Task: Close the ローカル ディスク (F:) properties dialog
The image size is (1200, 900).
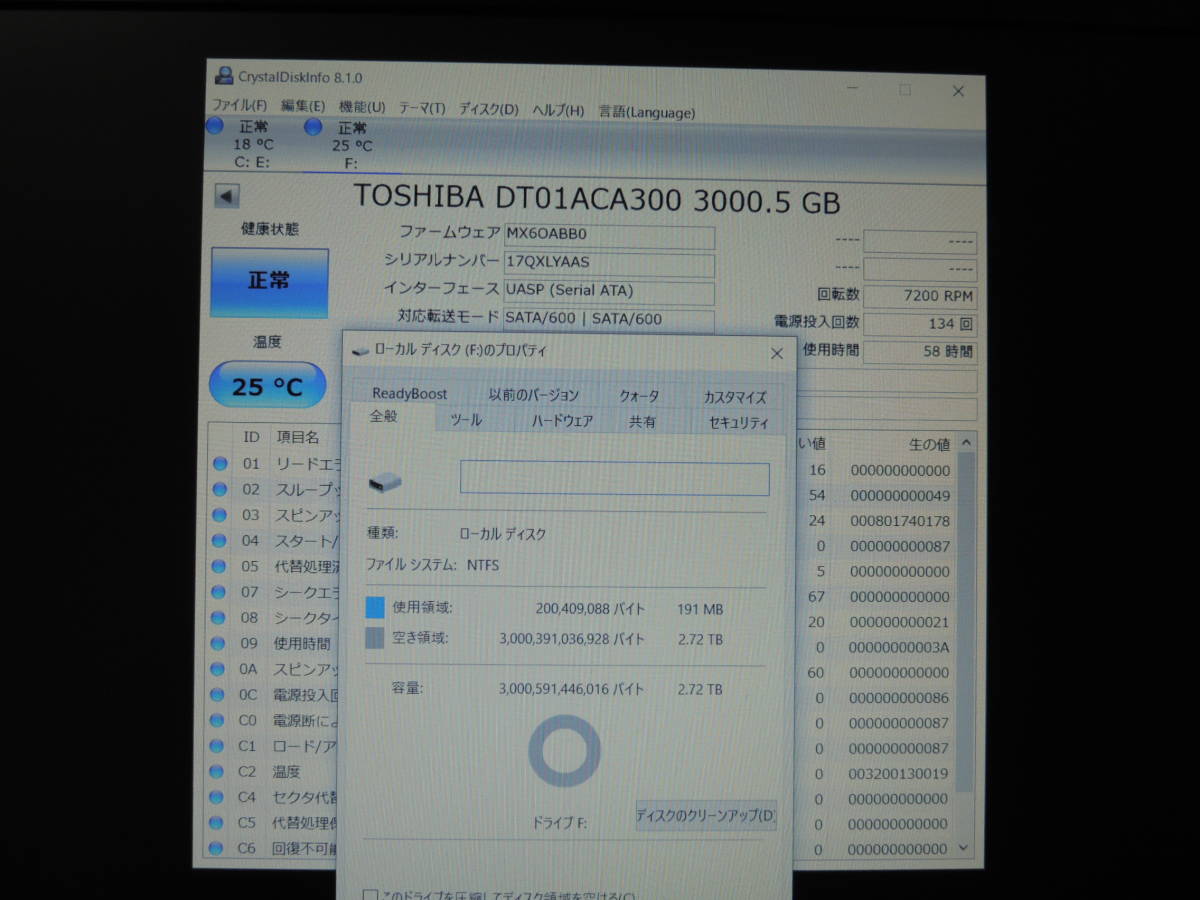Action: [776, 354]
